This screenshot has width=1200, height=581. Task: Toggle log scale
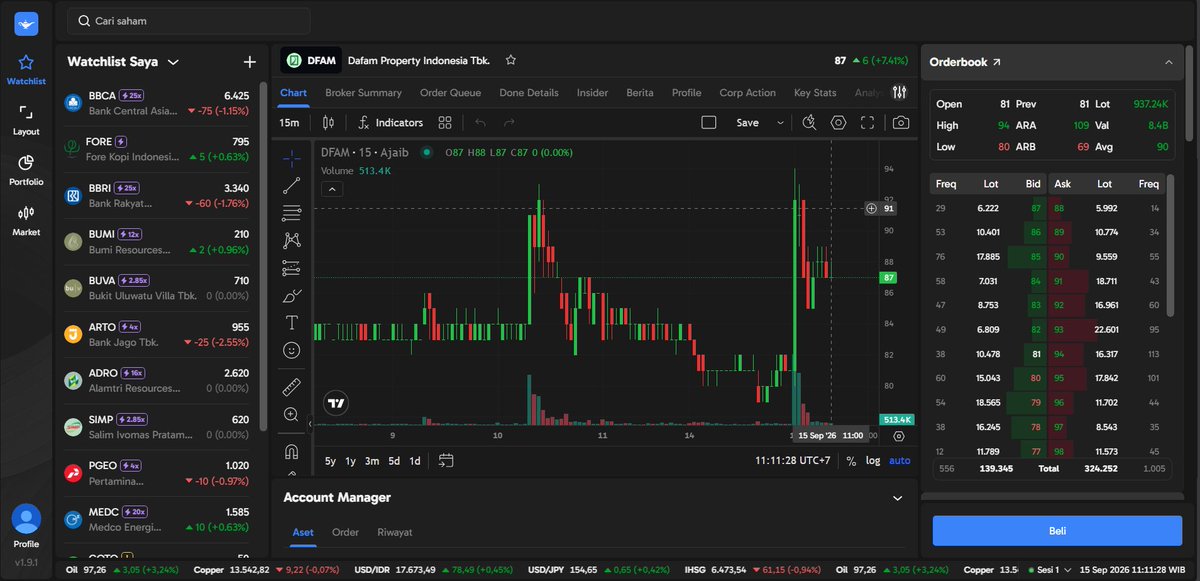click(873, 461)
